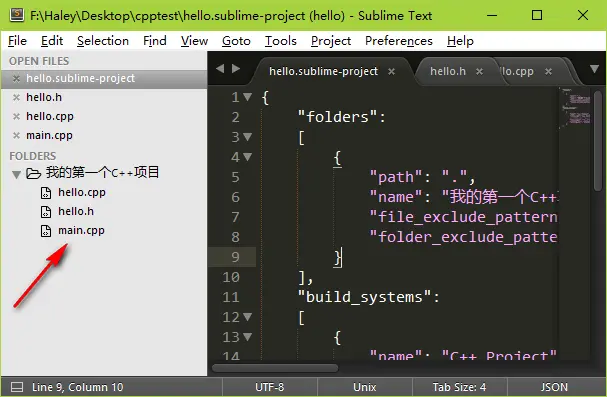Select hello.cpp in Open Files list
607x397 pixels.
[x=104, y=116]
